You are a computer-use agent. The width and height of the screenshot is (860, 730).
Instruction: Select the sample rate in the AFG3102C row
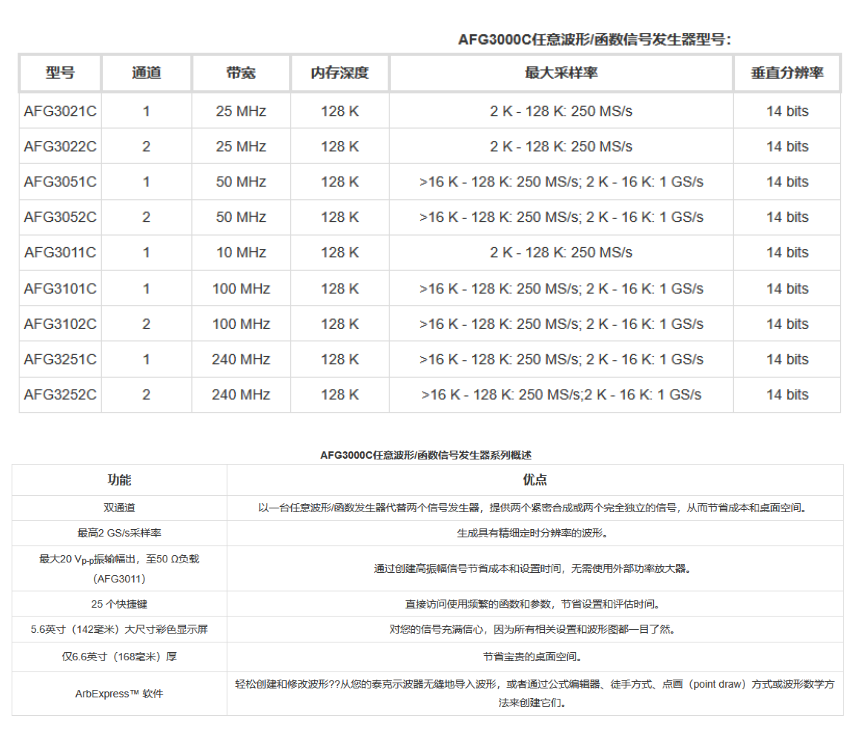click(x=561, y=324)
